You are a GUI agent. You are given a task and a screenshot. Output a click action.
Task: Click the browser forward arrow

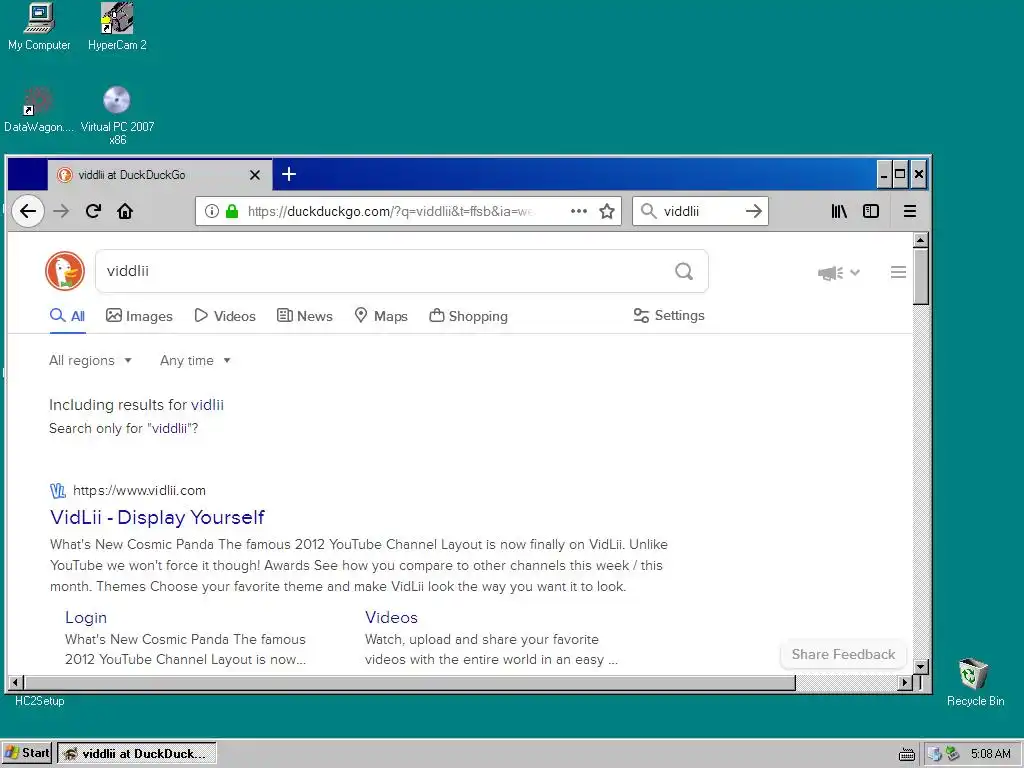coord(61,211)
